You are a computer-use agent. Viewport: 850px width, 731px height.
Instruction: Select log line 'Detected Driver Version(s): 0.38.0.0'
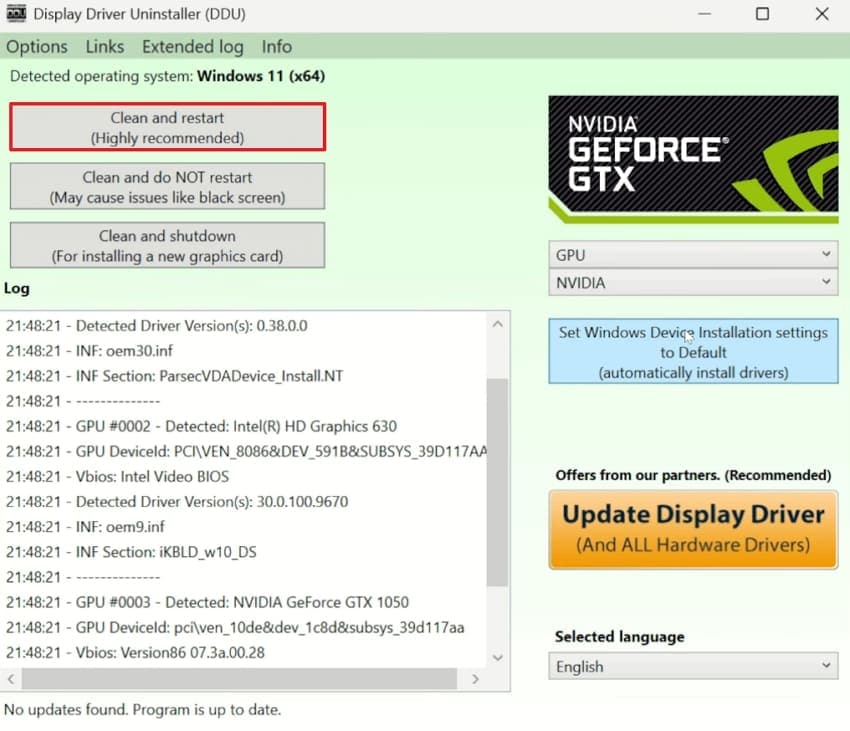[157, 325]
